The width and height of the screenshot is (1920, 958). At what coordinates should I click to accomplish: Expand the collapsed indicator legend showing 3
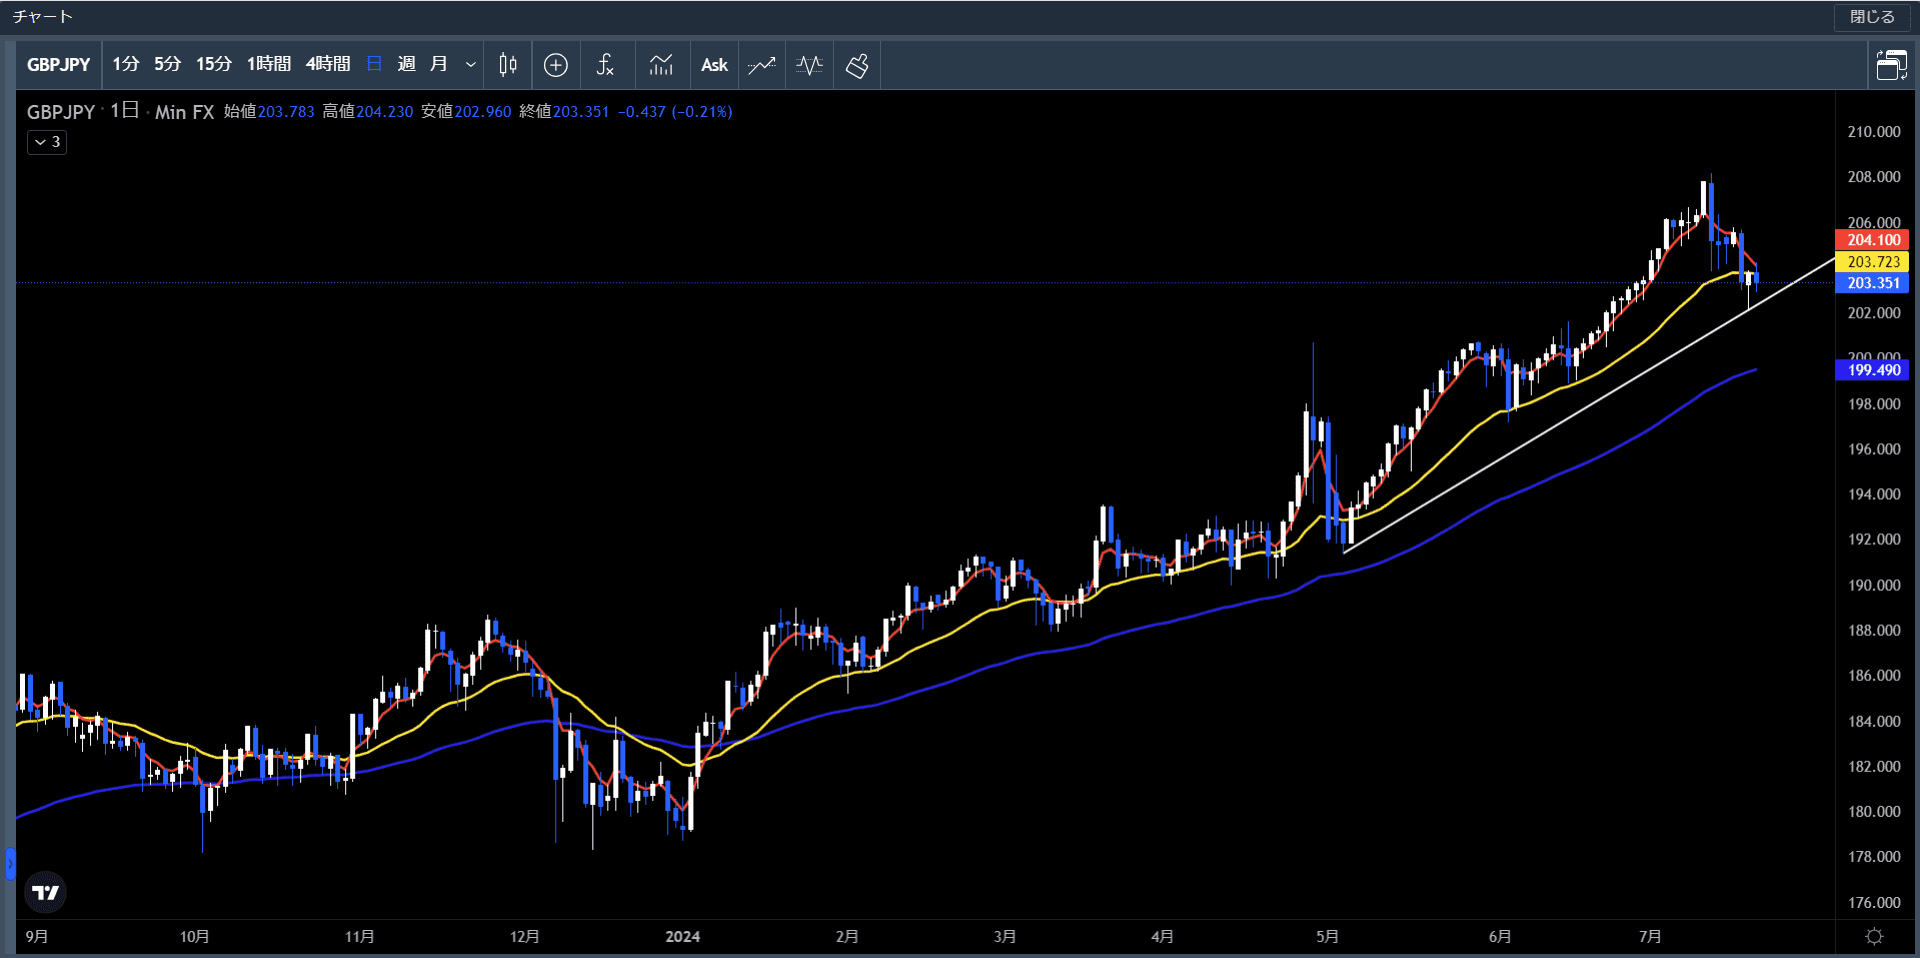[x=47, y=142]
